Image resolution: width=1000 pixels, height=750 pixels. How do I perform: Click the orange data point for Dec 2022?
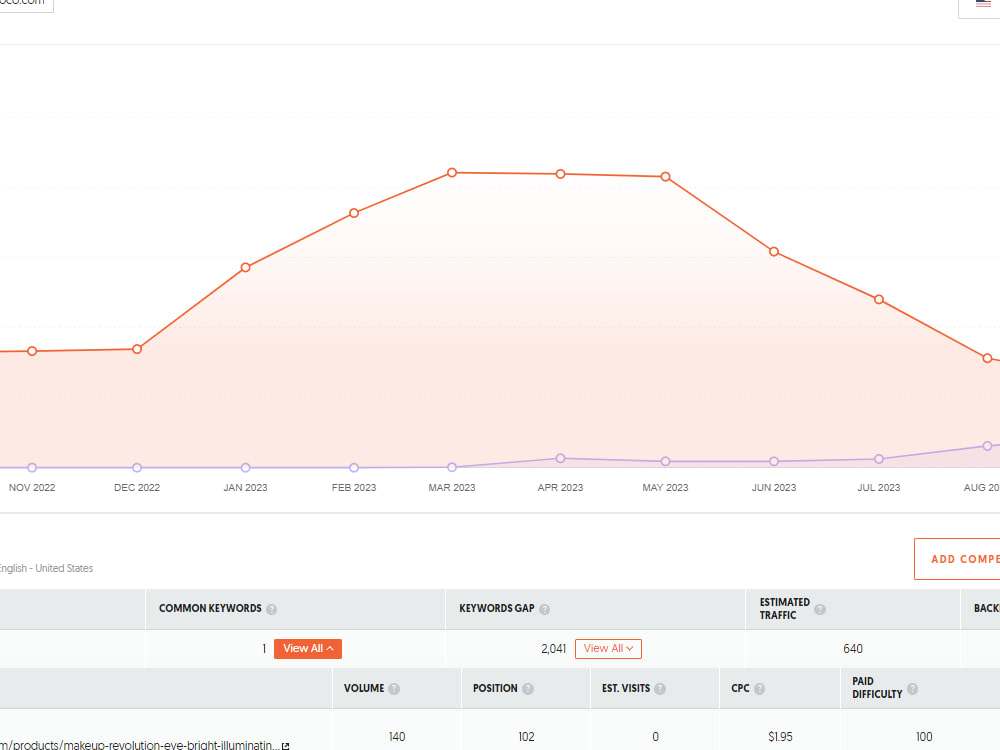(x=137, y=349)
